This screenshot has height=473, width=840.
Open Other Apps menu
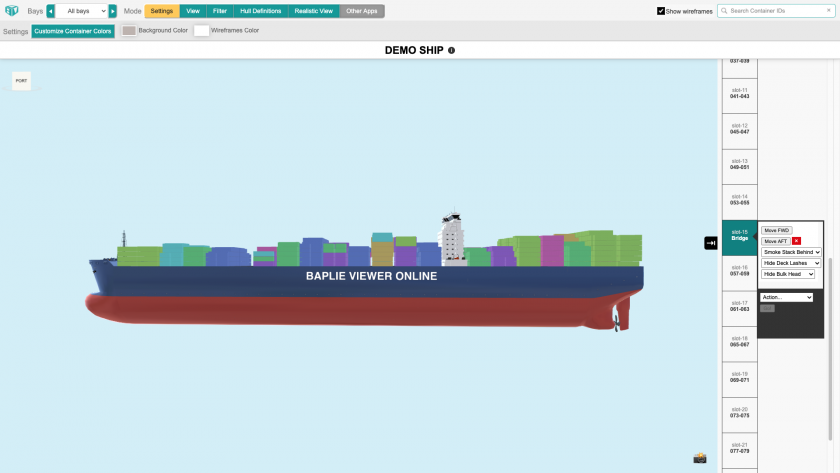(362, 11)
